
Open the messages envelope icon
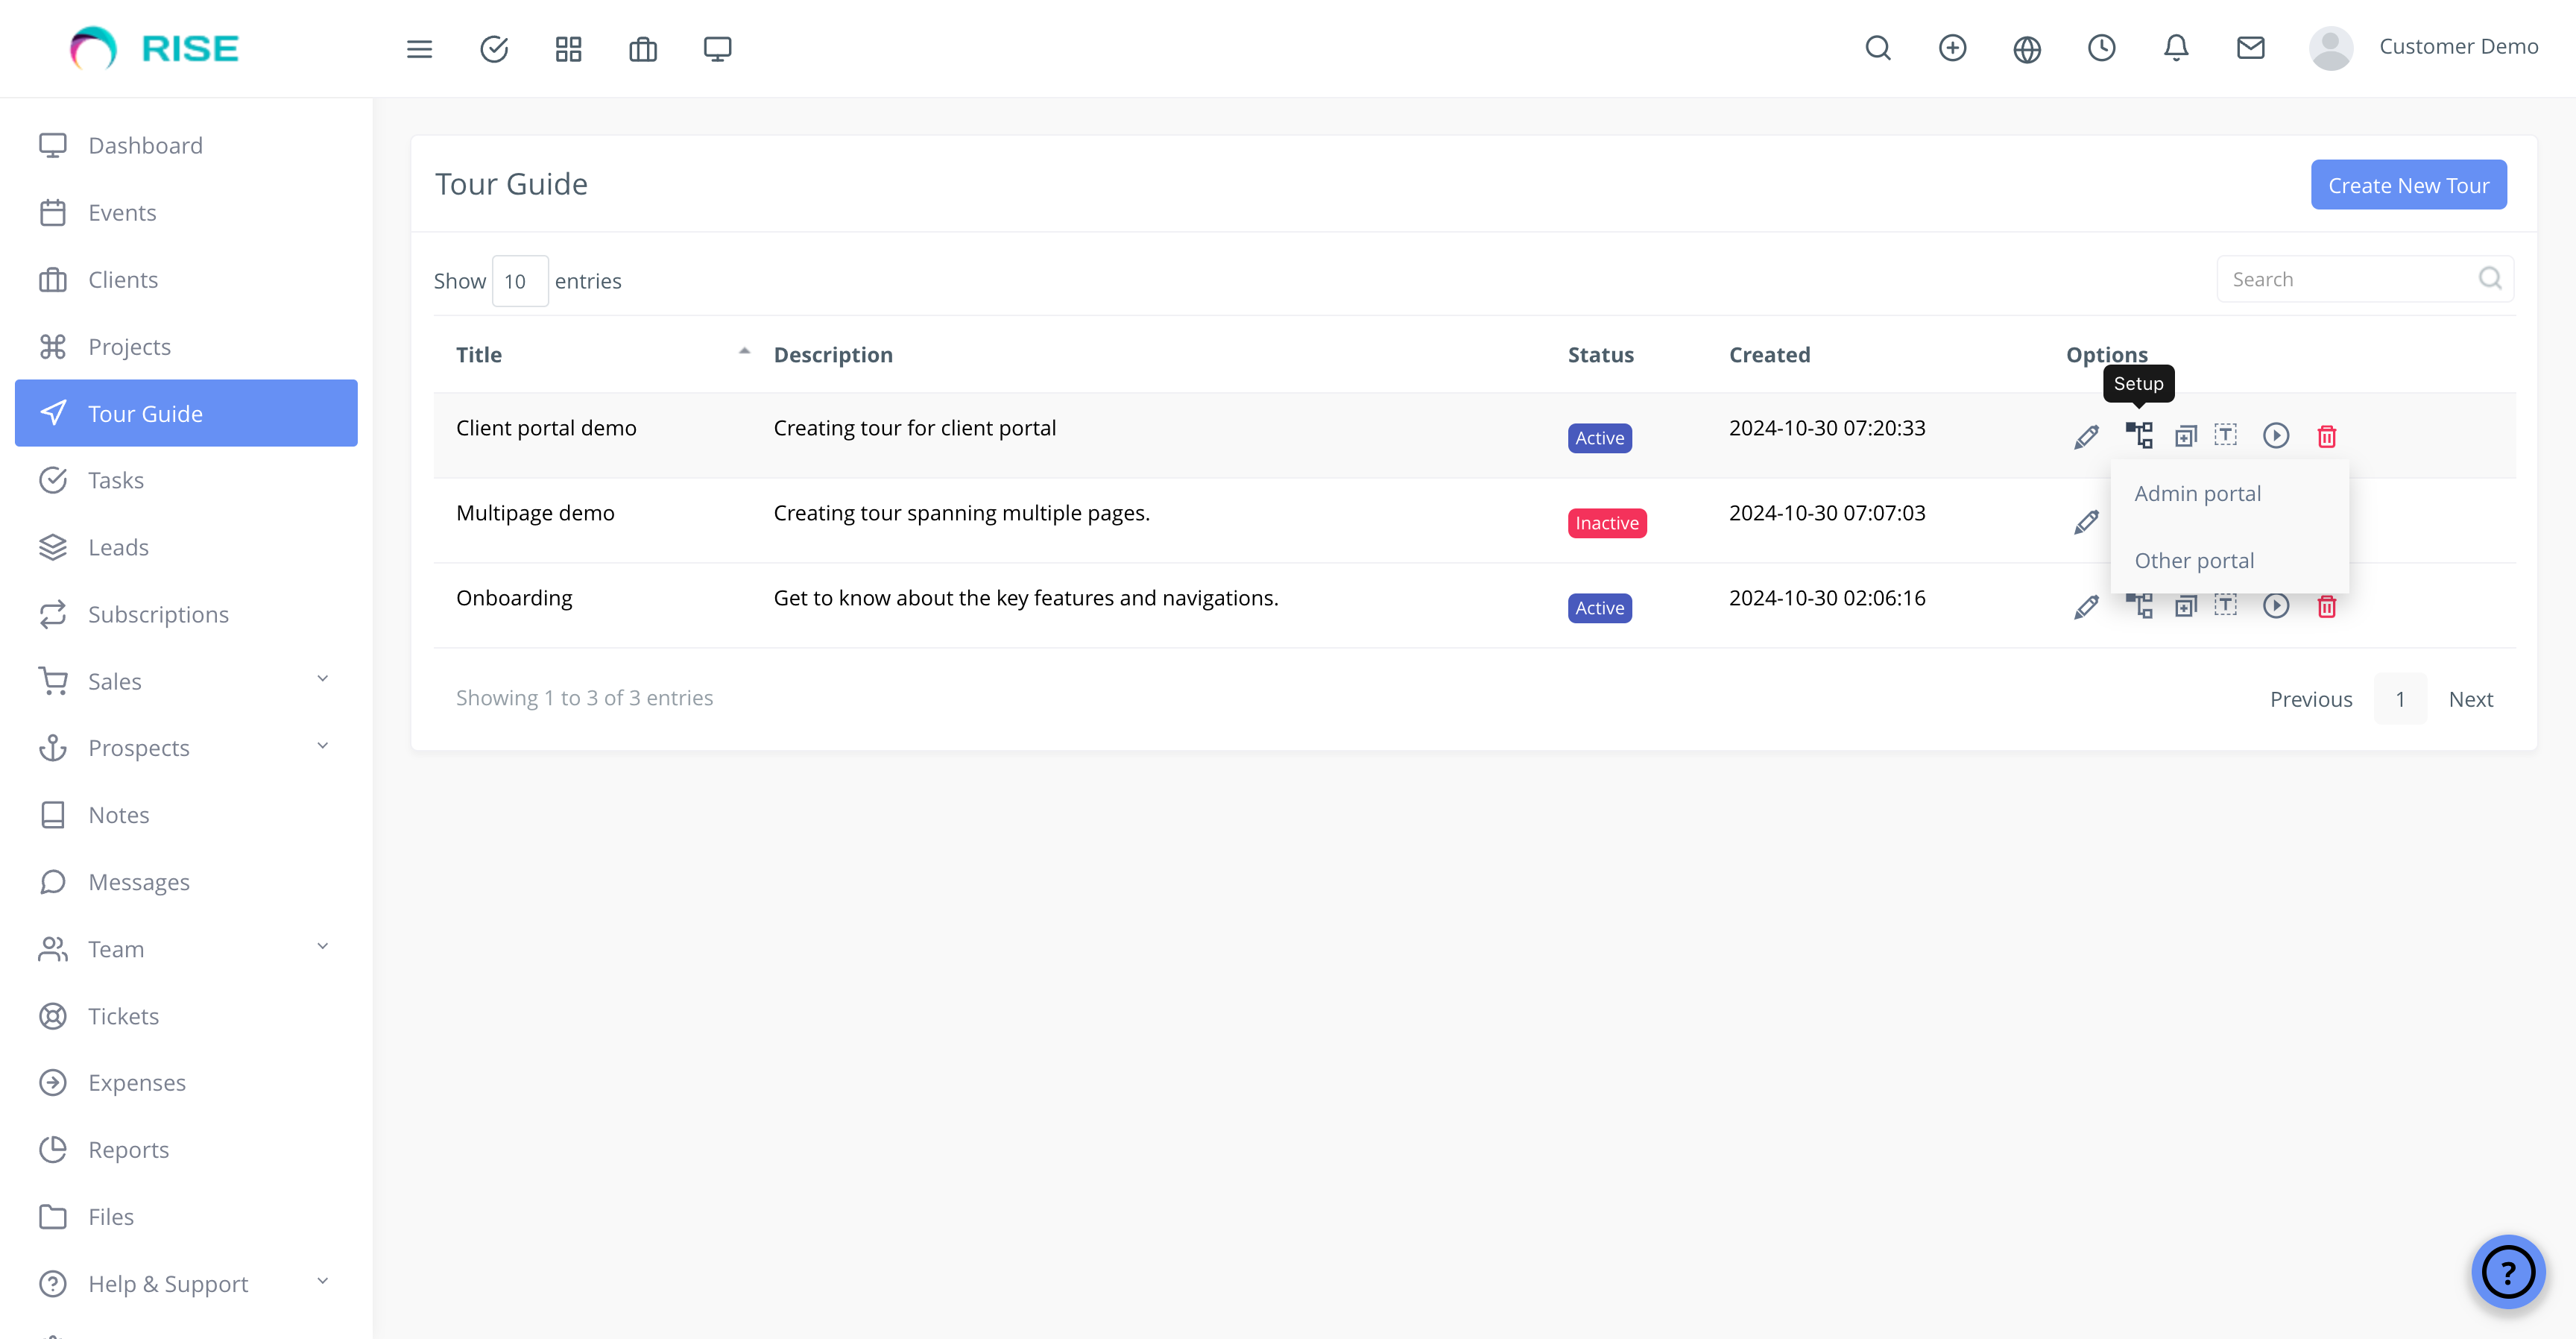[2250, 47]
